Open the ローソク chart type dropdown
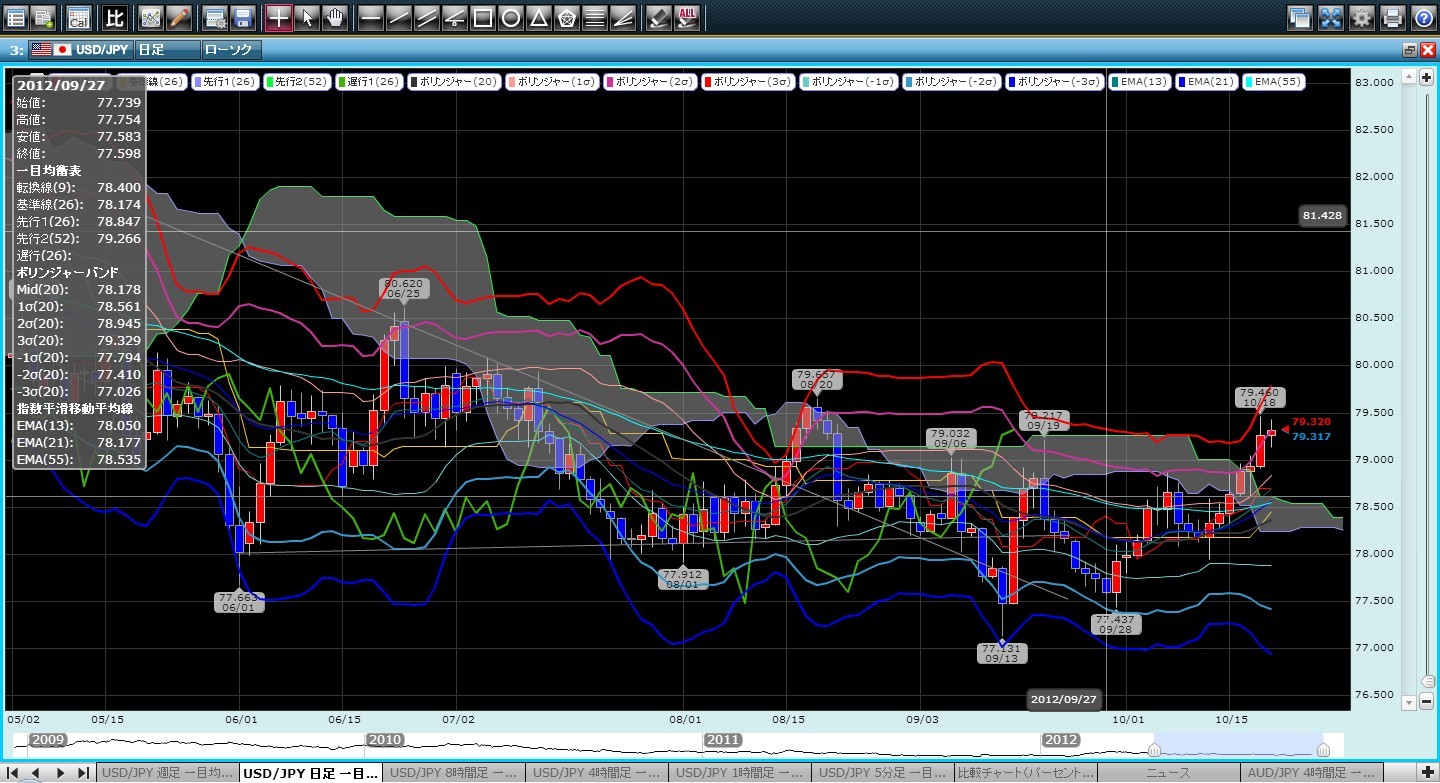Screen dimensions: 1440x783 click(231, 49)
